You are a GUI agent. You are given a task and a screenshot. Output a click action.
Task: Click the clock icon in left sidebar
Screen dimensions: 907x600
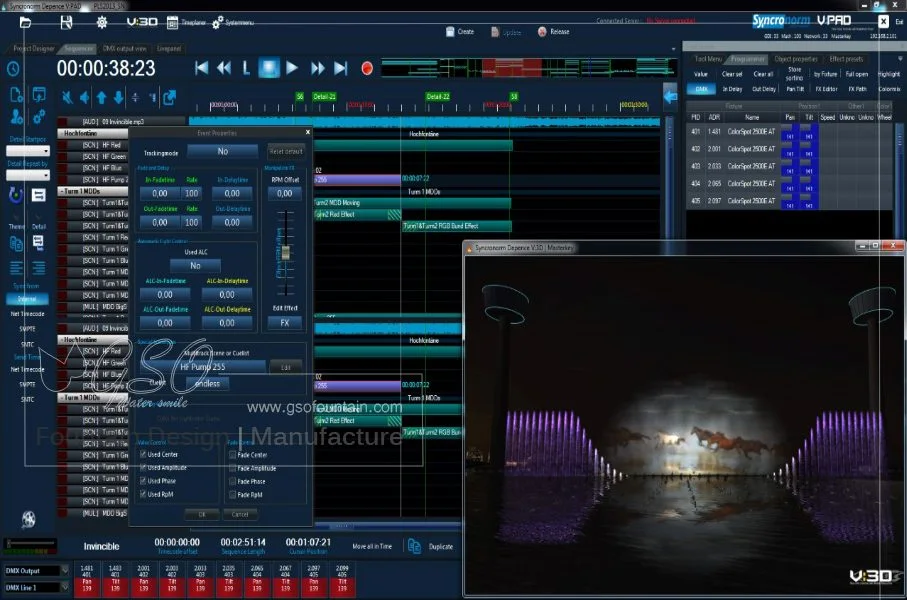tap(13, 69)
